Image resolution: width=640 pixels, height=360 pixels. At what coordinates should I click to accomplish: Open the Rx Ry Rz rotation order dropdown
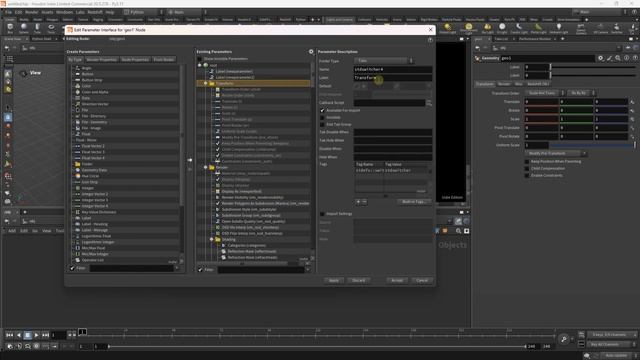coord(581,93)
